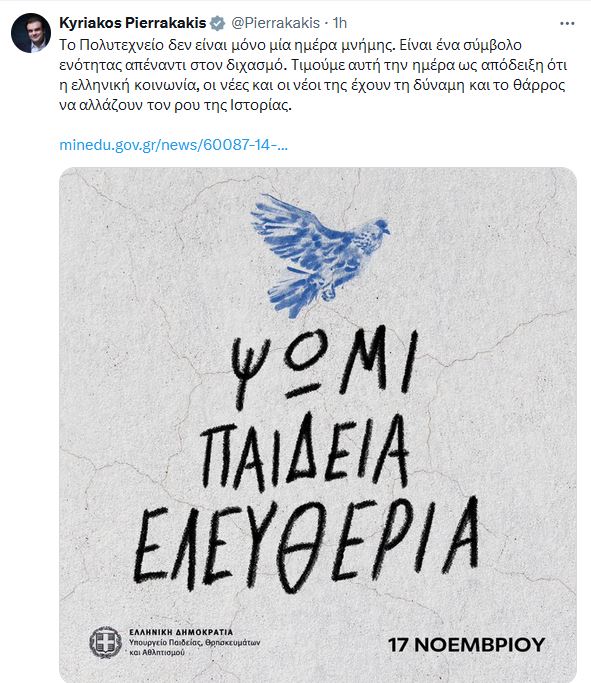Click the word ΕΛΕΥΘΕΡΙΑ in the poster
591x683 pixels.
[306, 544]
